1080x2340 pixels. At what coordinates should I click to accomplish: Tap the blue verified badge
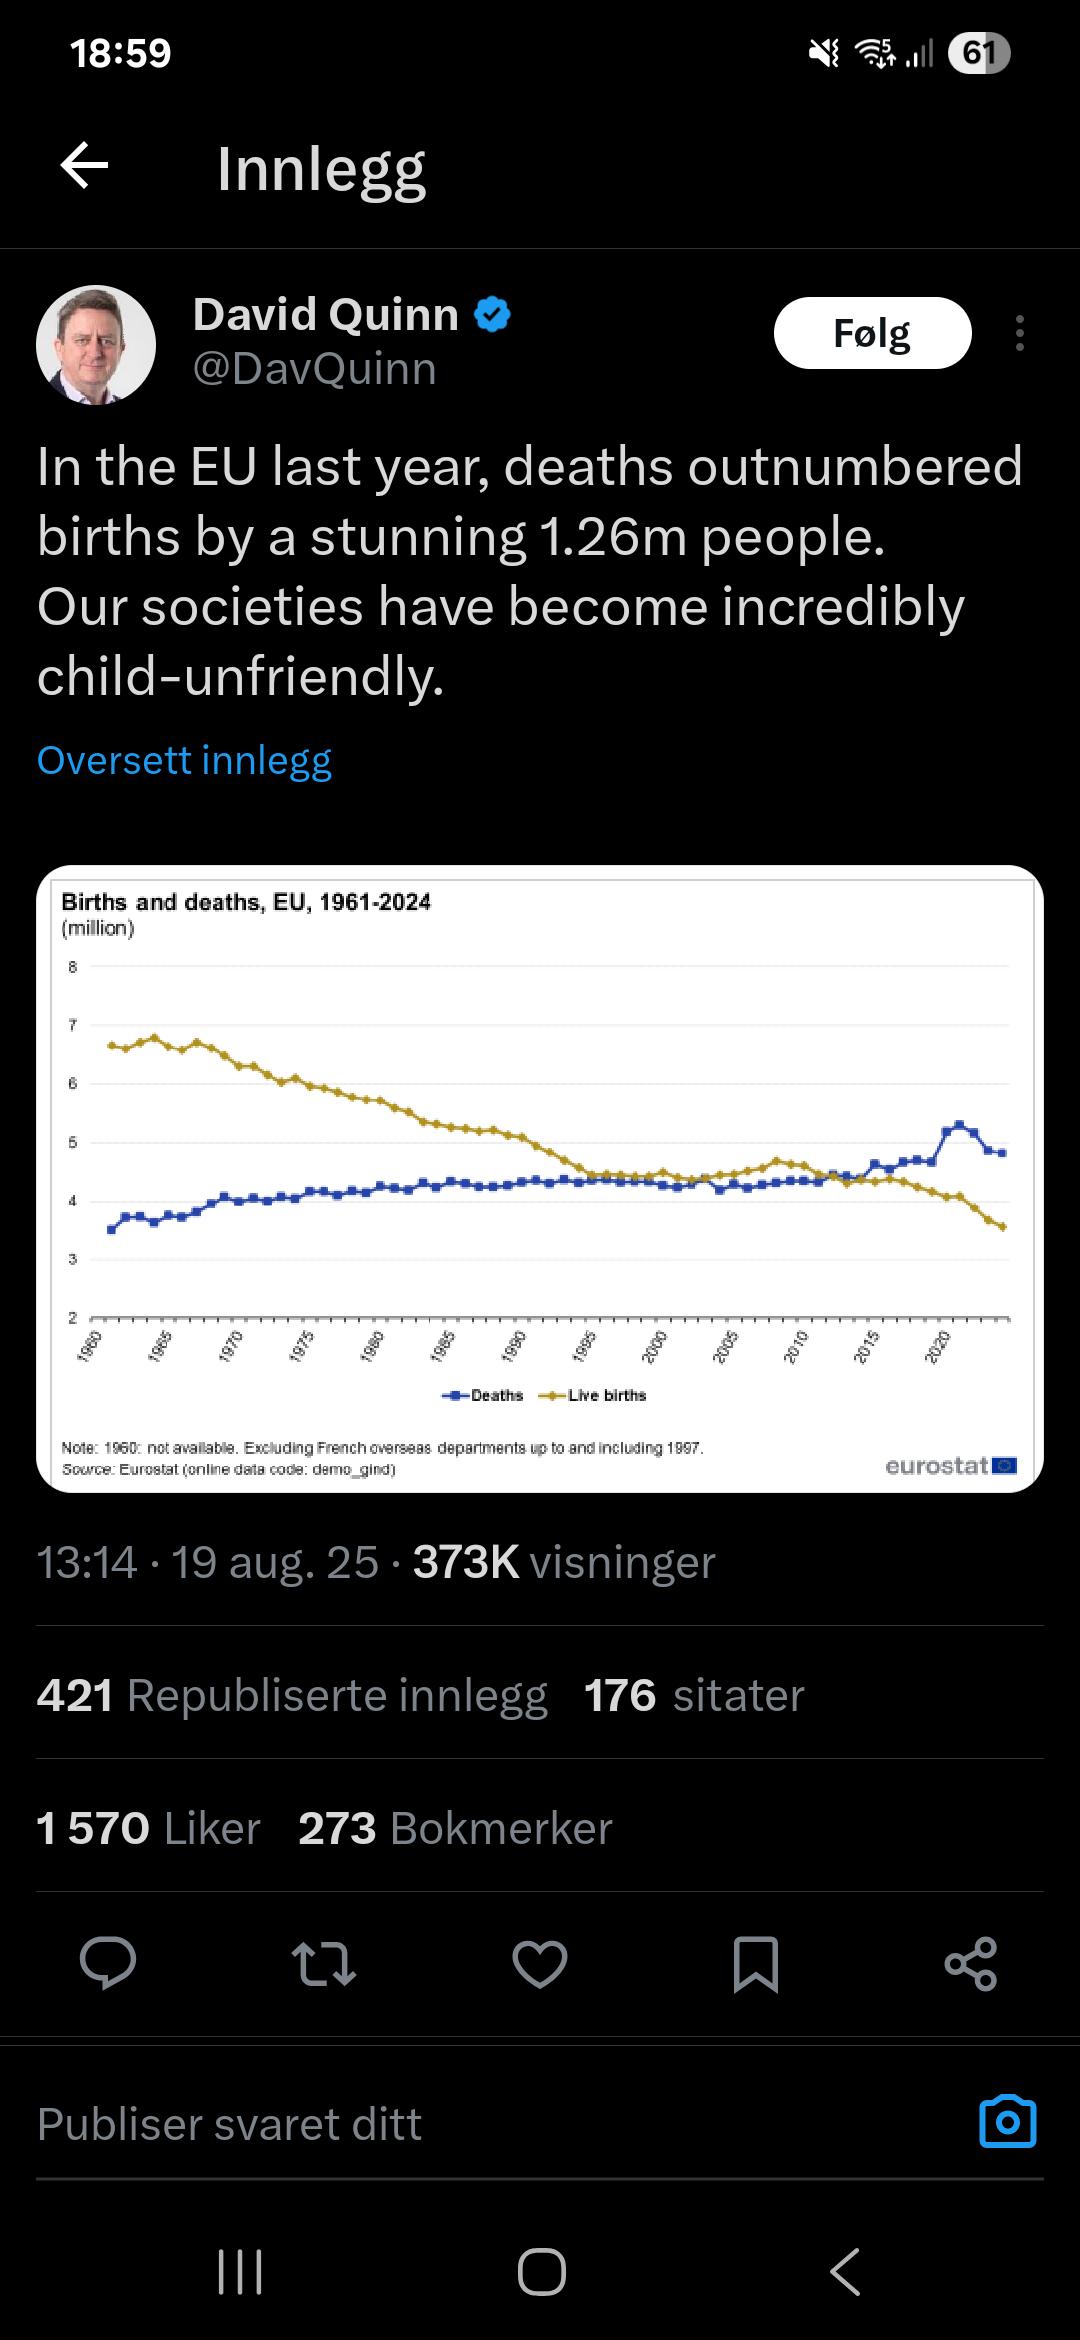click(492, 314)
